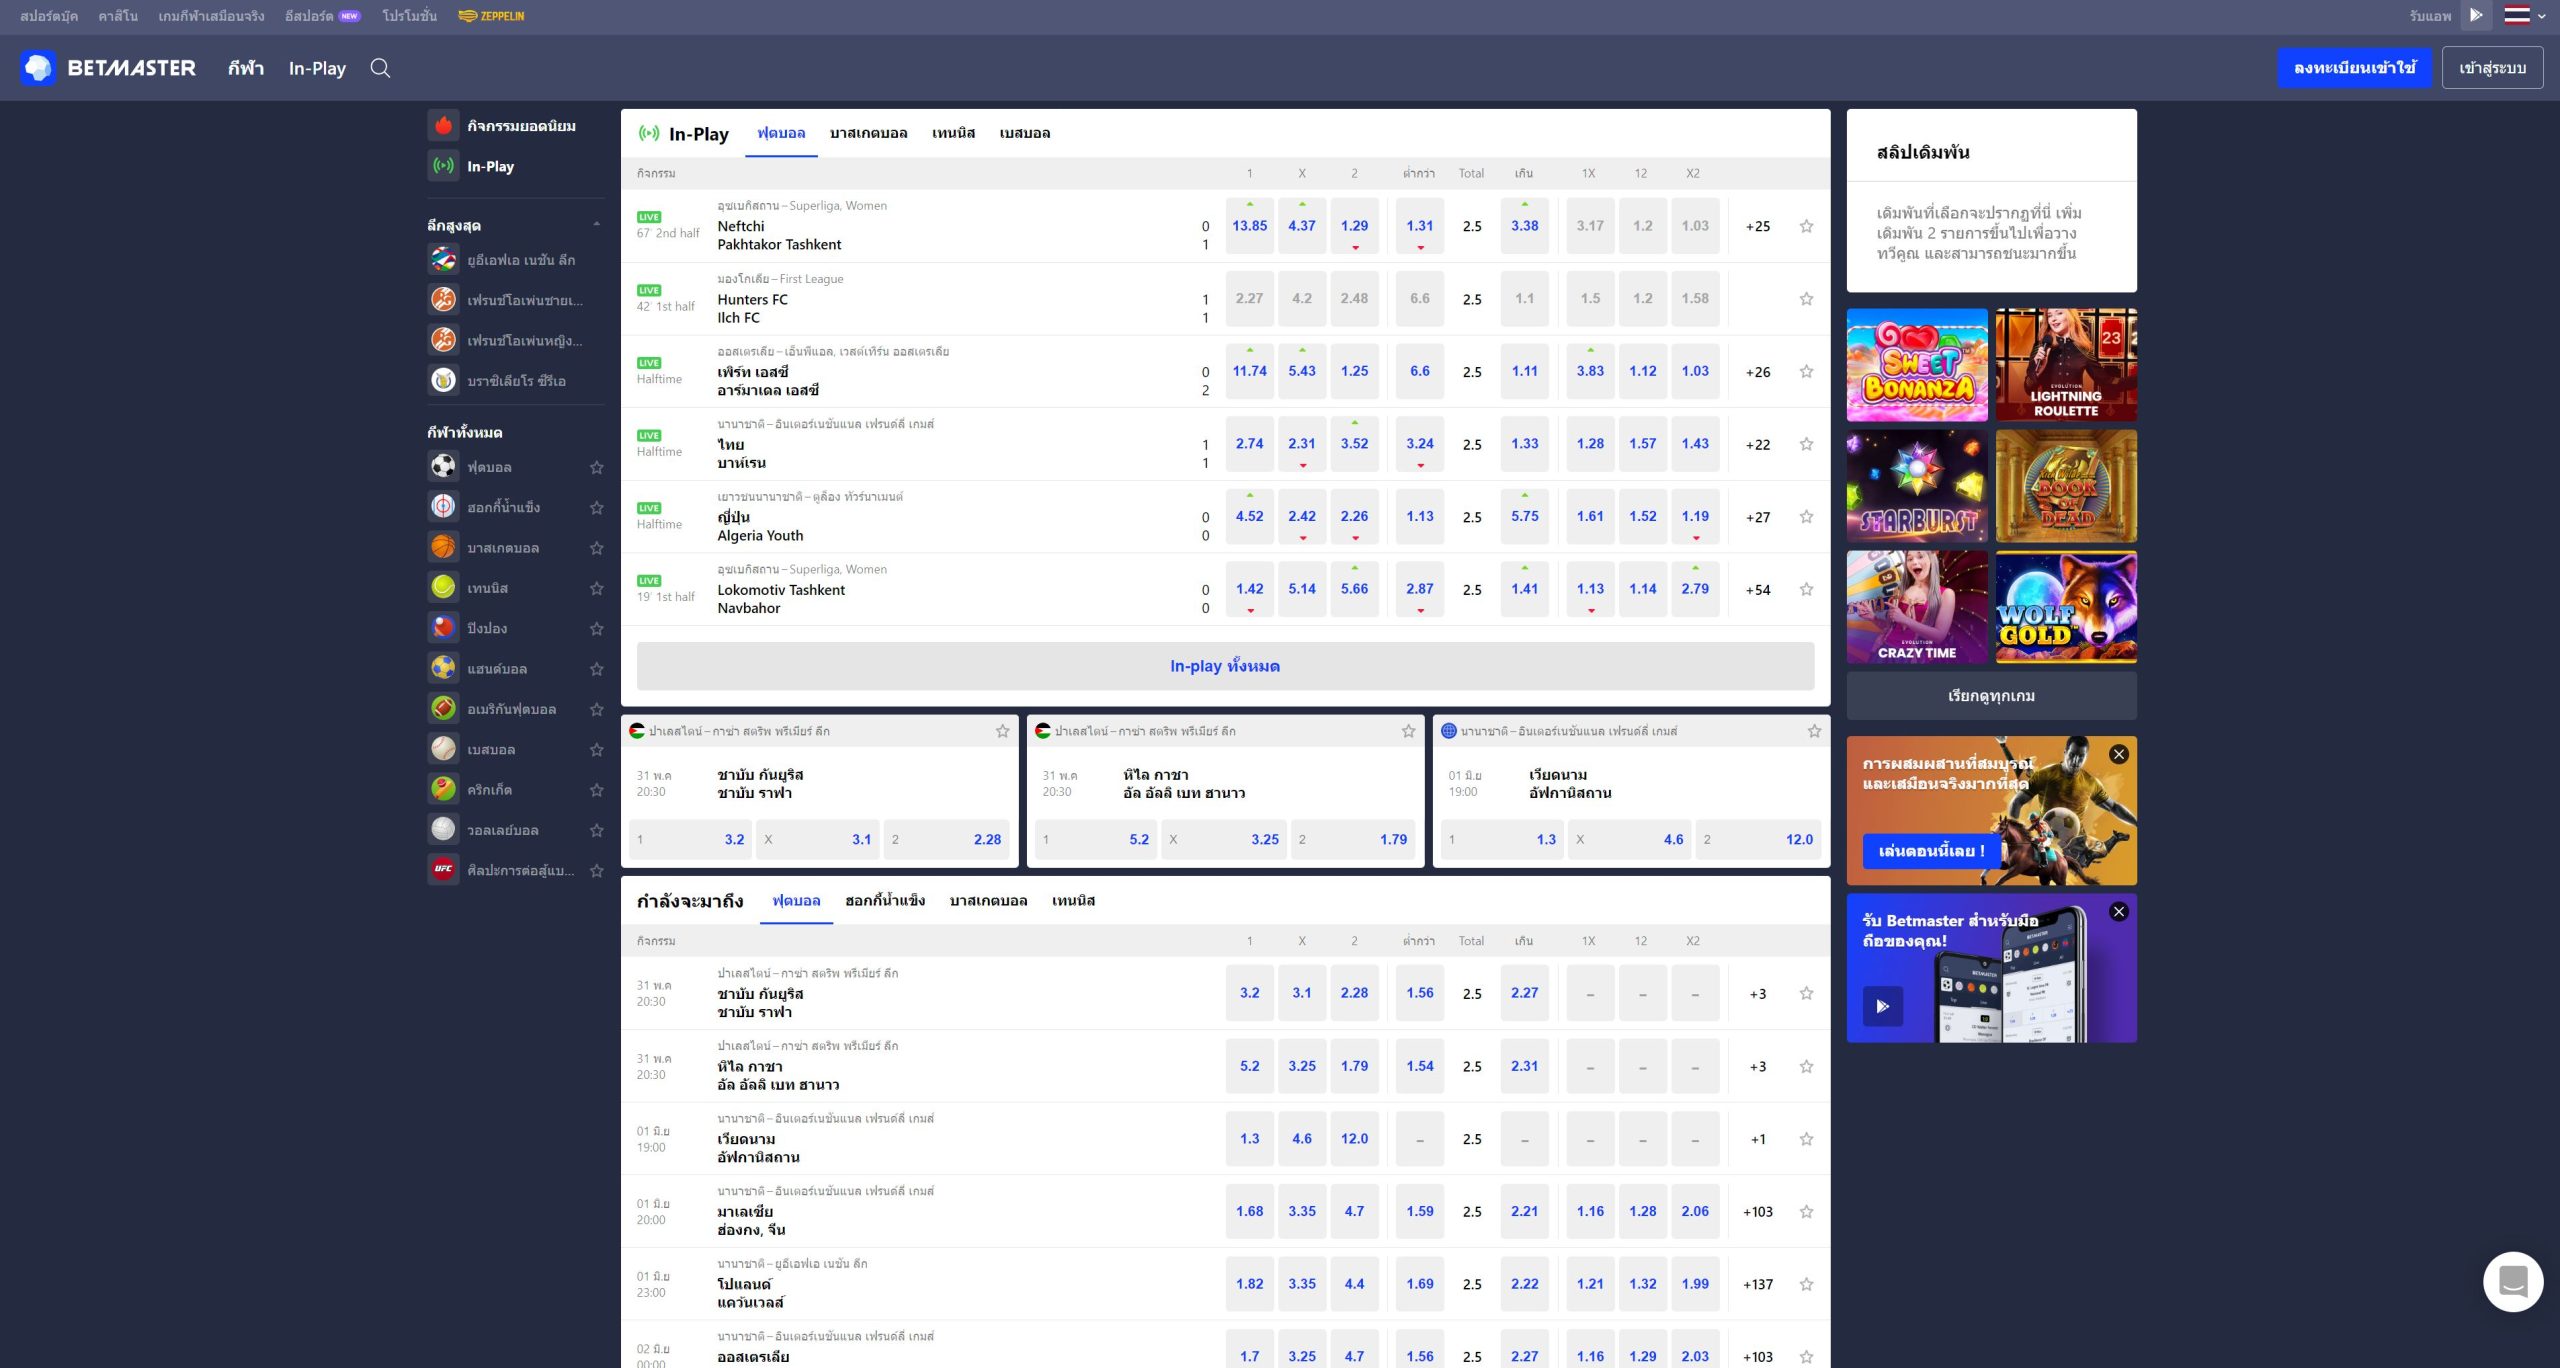Open the Wolf Gold game thumbnail

click(x=2065, y=607)
